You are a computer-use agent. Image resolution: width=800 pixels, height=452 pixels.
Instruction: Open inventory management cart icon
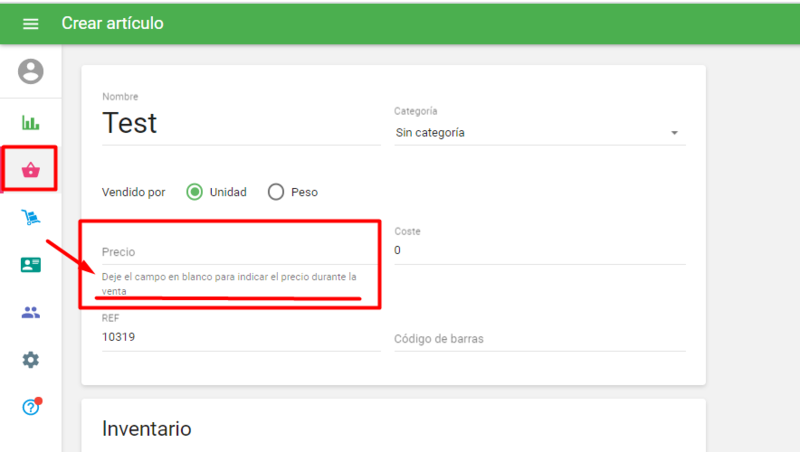31,218
